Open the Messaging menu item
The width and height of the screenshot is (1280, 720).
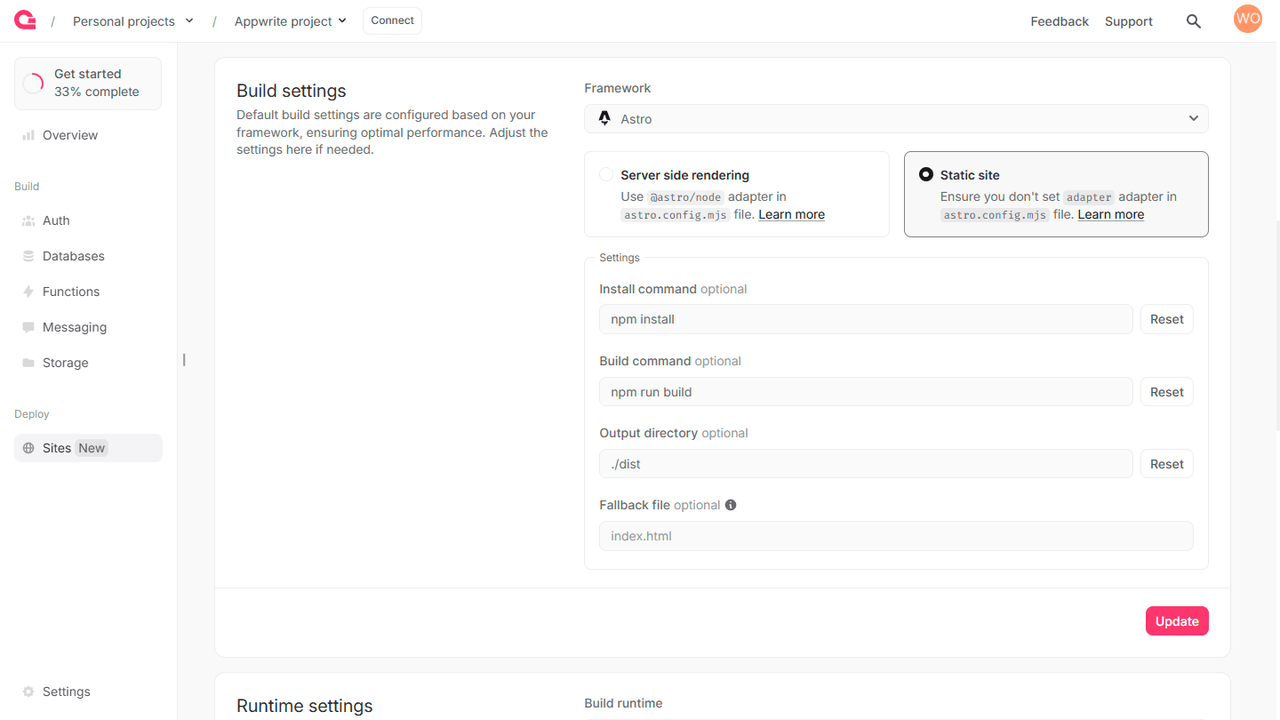click(x=74, y=327)
